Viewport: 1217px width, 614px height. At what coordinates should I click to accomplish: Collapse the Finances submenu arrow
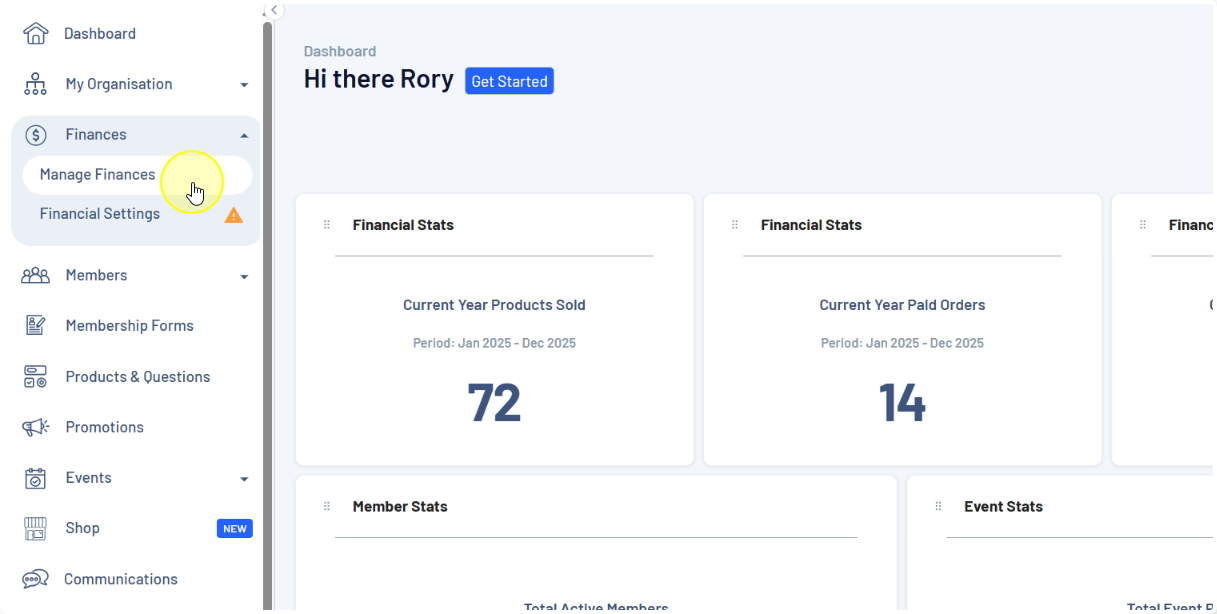[x=244, y=135]
